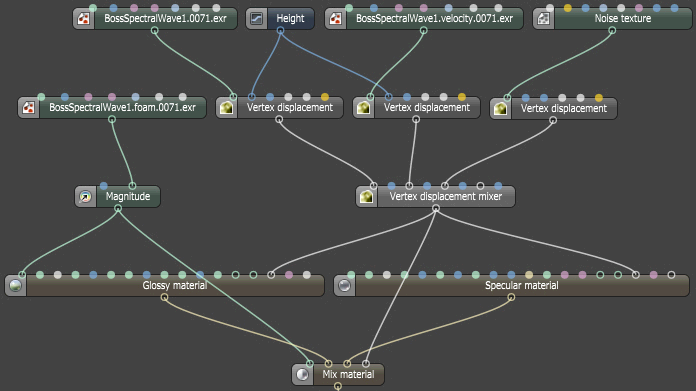Viewport: 696px width, 391px height.
Task: Select the Vertex displacement mixer node
Action: click(435, 197)
